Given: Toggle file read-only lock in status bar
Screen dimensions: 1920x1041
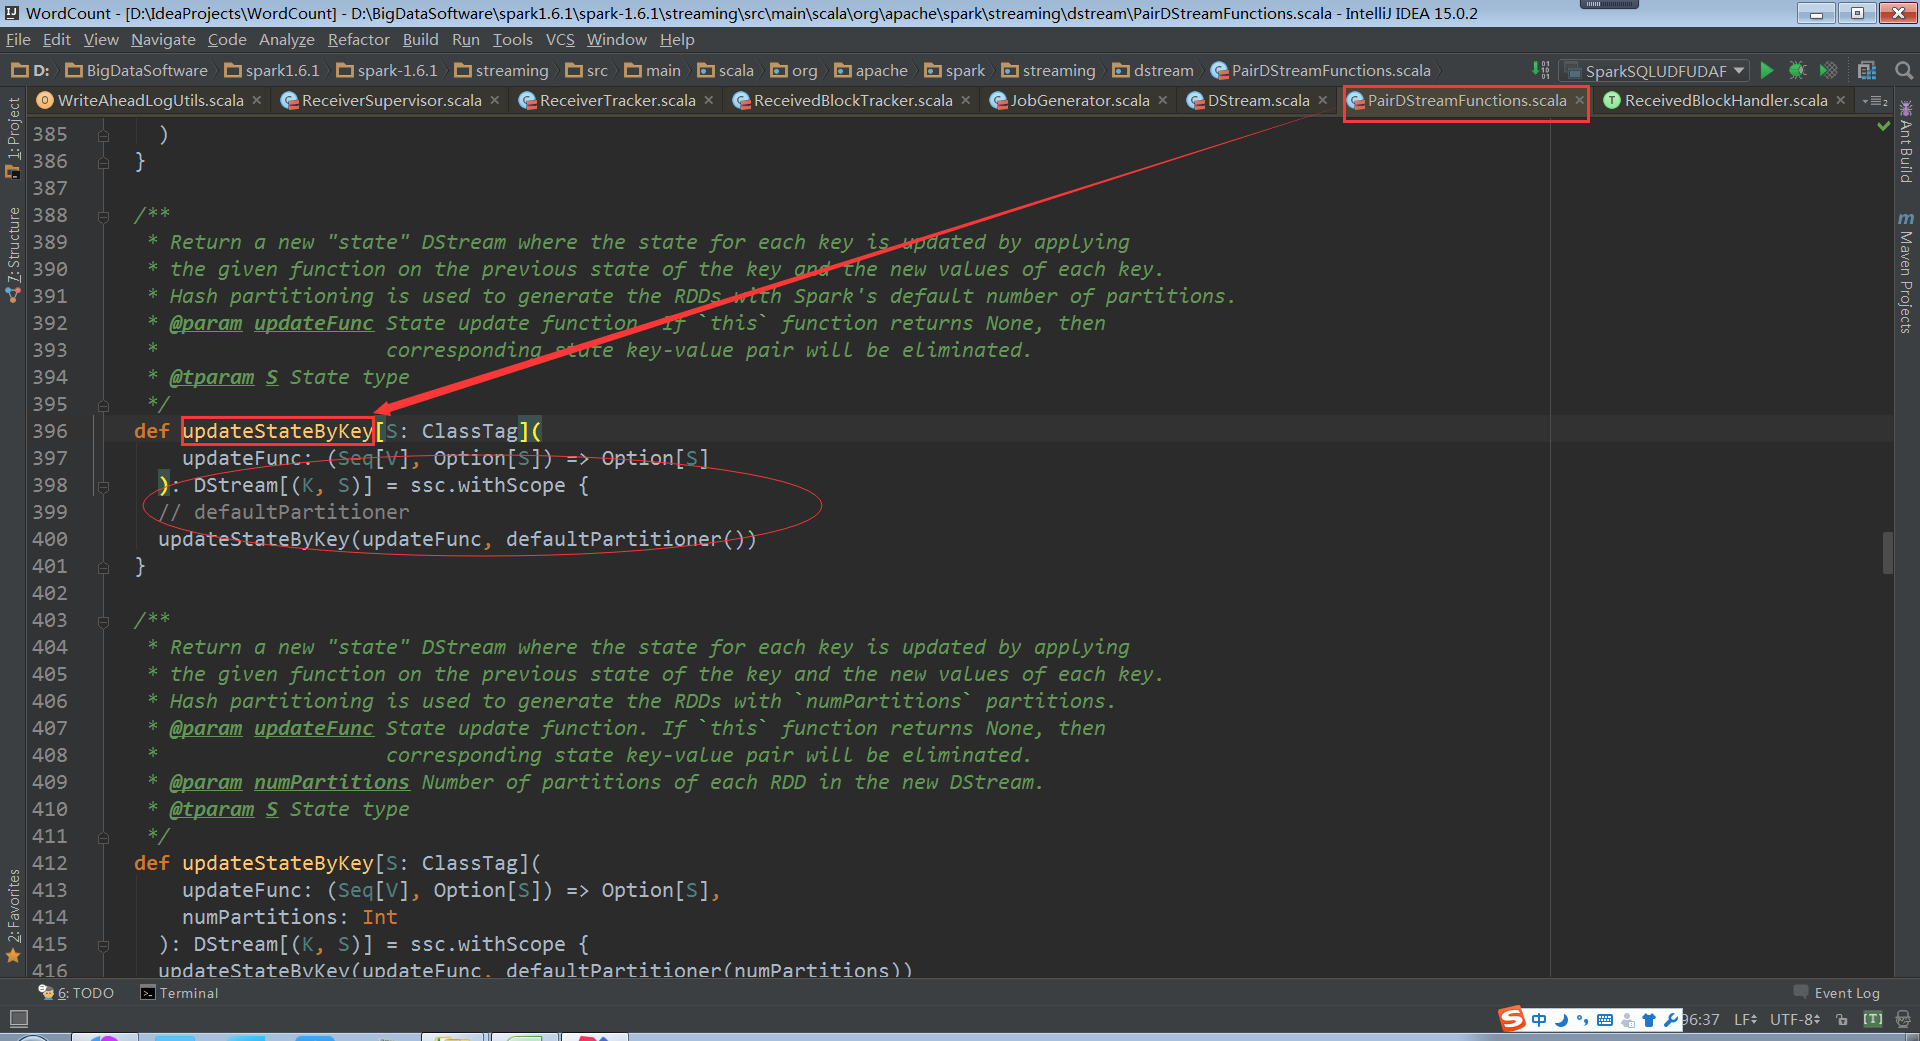Looking at the screenshot, I should [x=1842, y=1019].
